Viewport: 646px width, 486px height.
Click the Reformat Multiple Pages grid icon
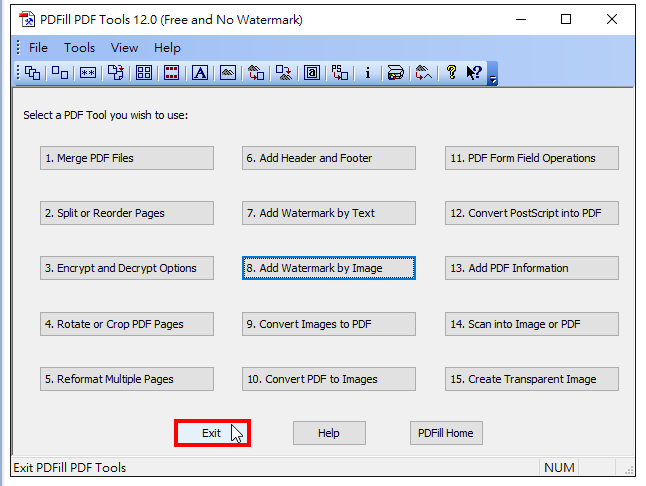tap(144, 73)
